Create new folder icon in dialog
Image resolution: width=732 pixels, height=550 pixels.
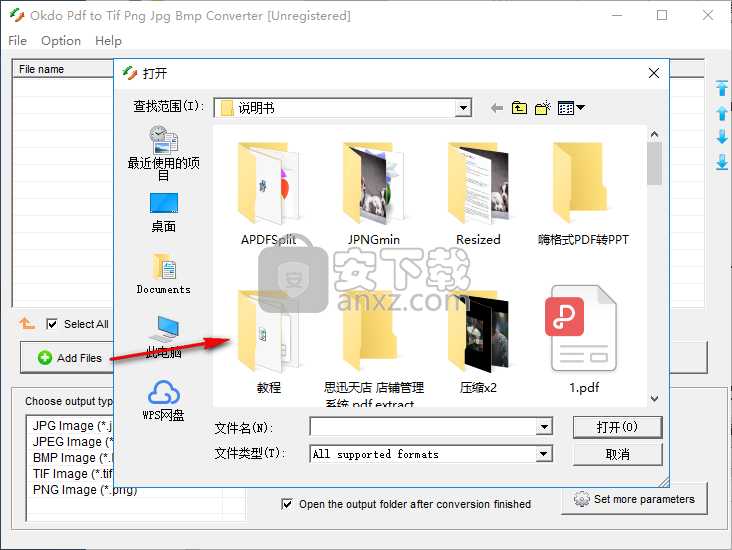542,108
